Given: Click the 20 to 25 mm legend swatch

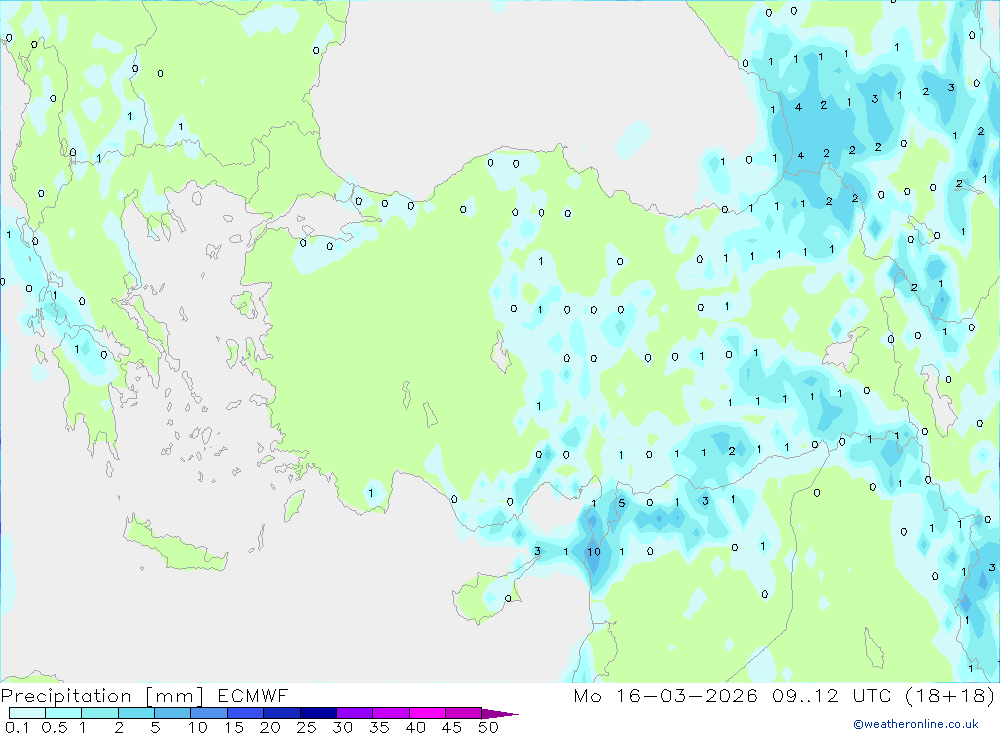Looking at the screenshot, I should 281,713.
